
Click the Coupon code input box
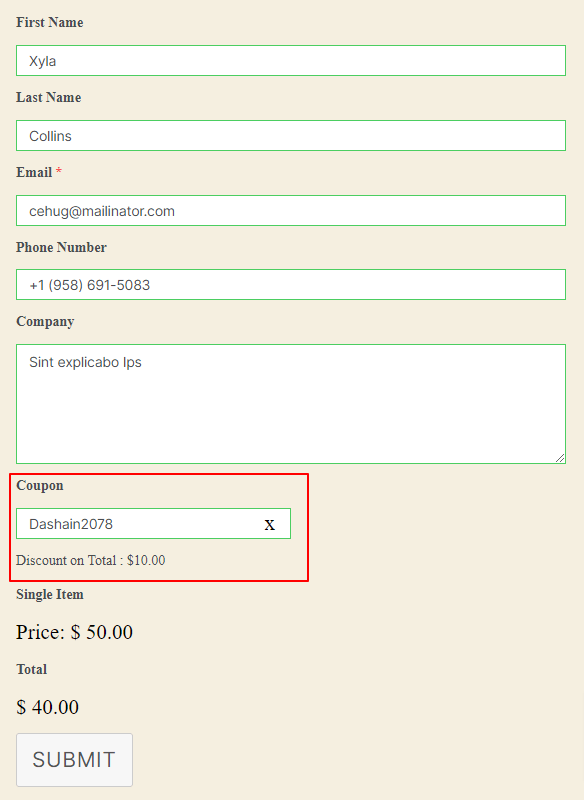point(140,523)
